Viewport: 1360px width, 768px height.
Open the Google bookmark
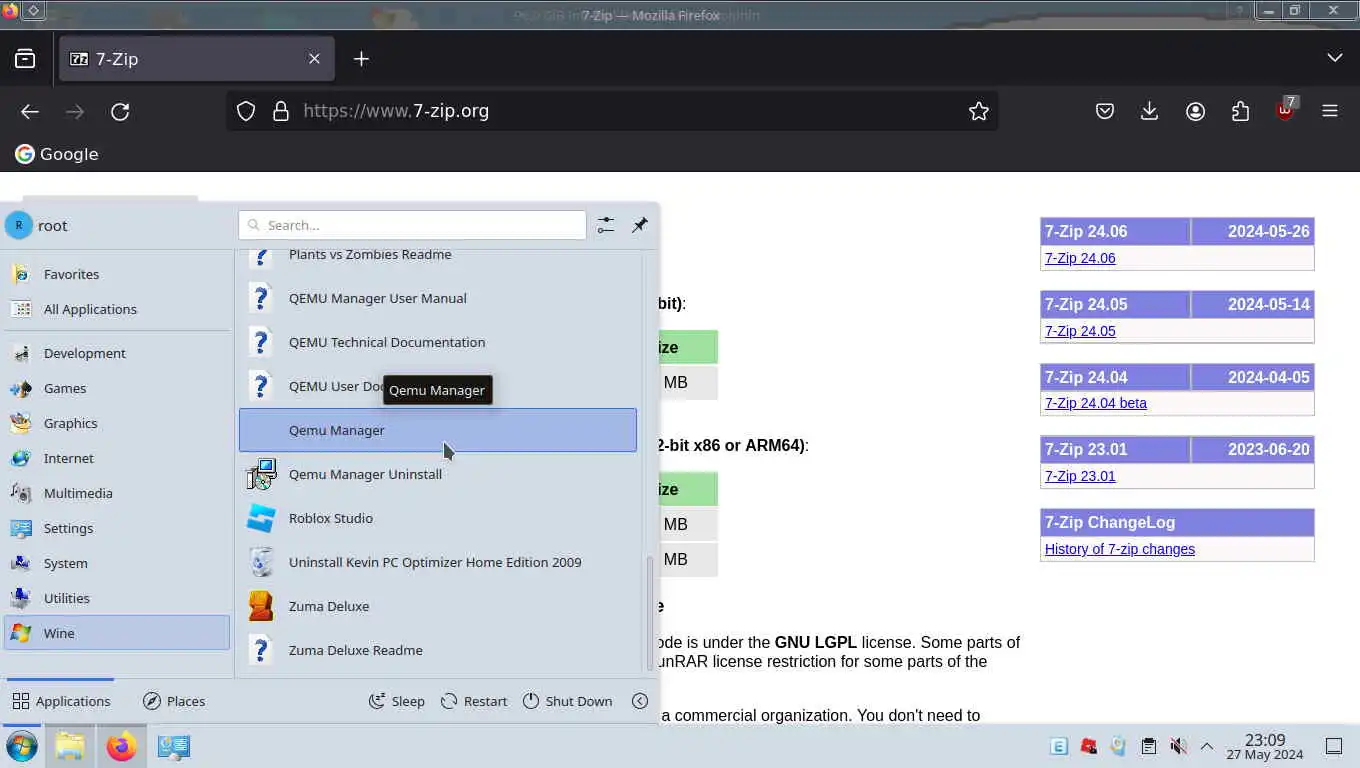point(57,154)
